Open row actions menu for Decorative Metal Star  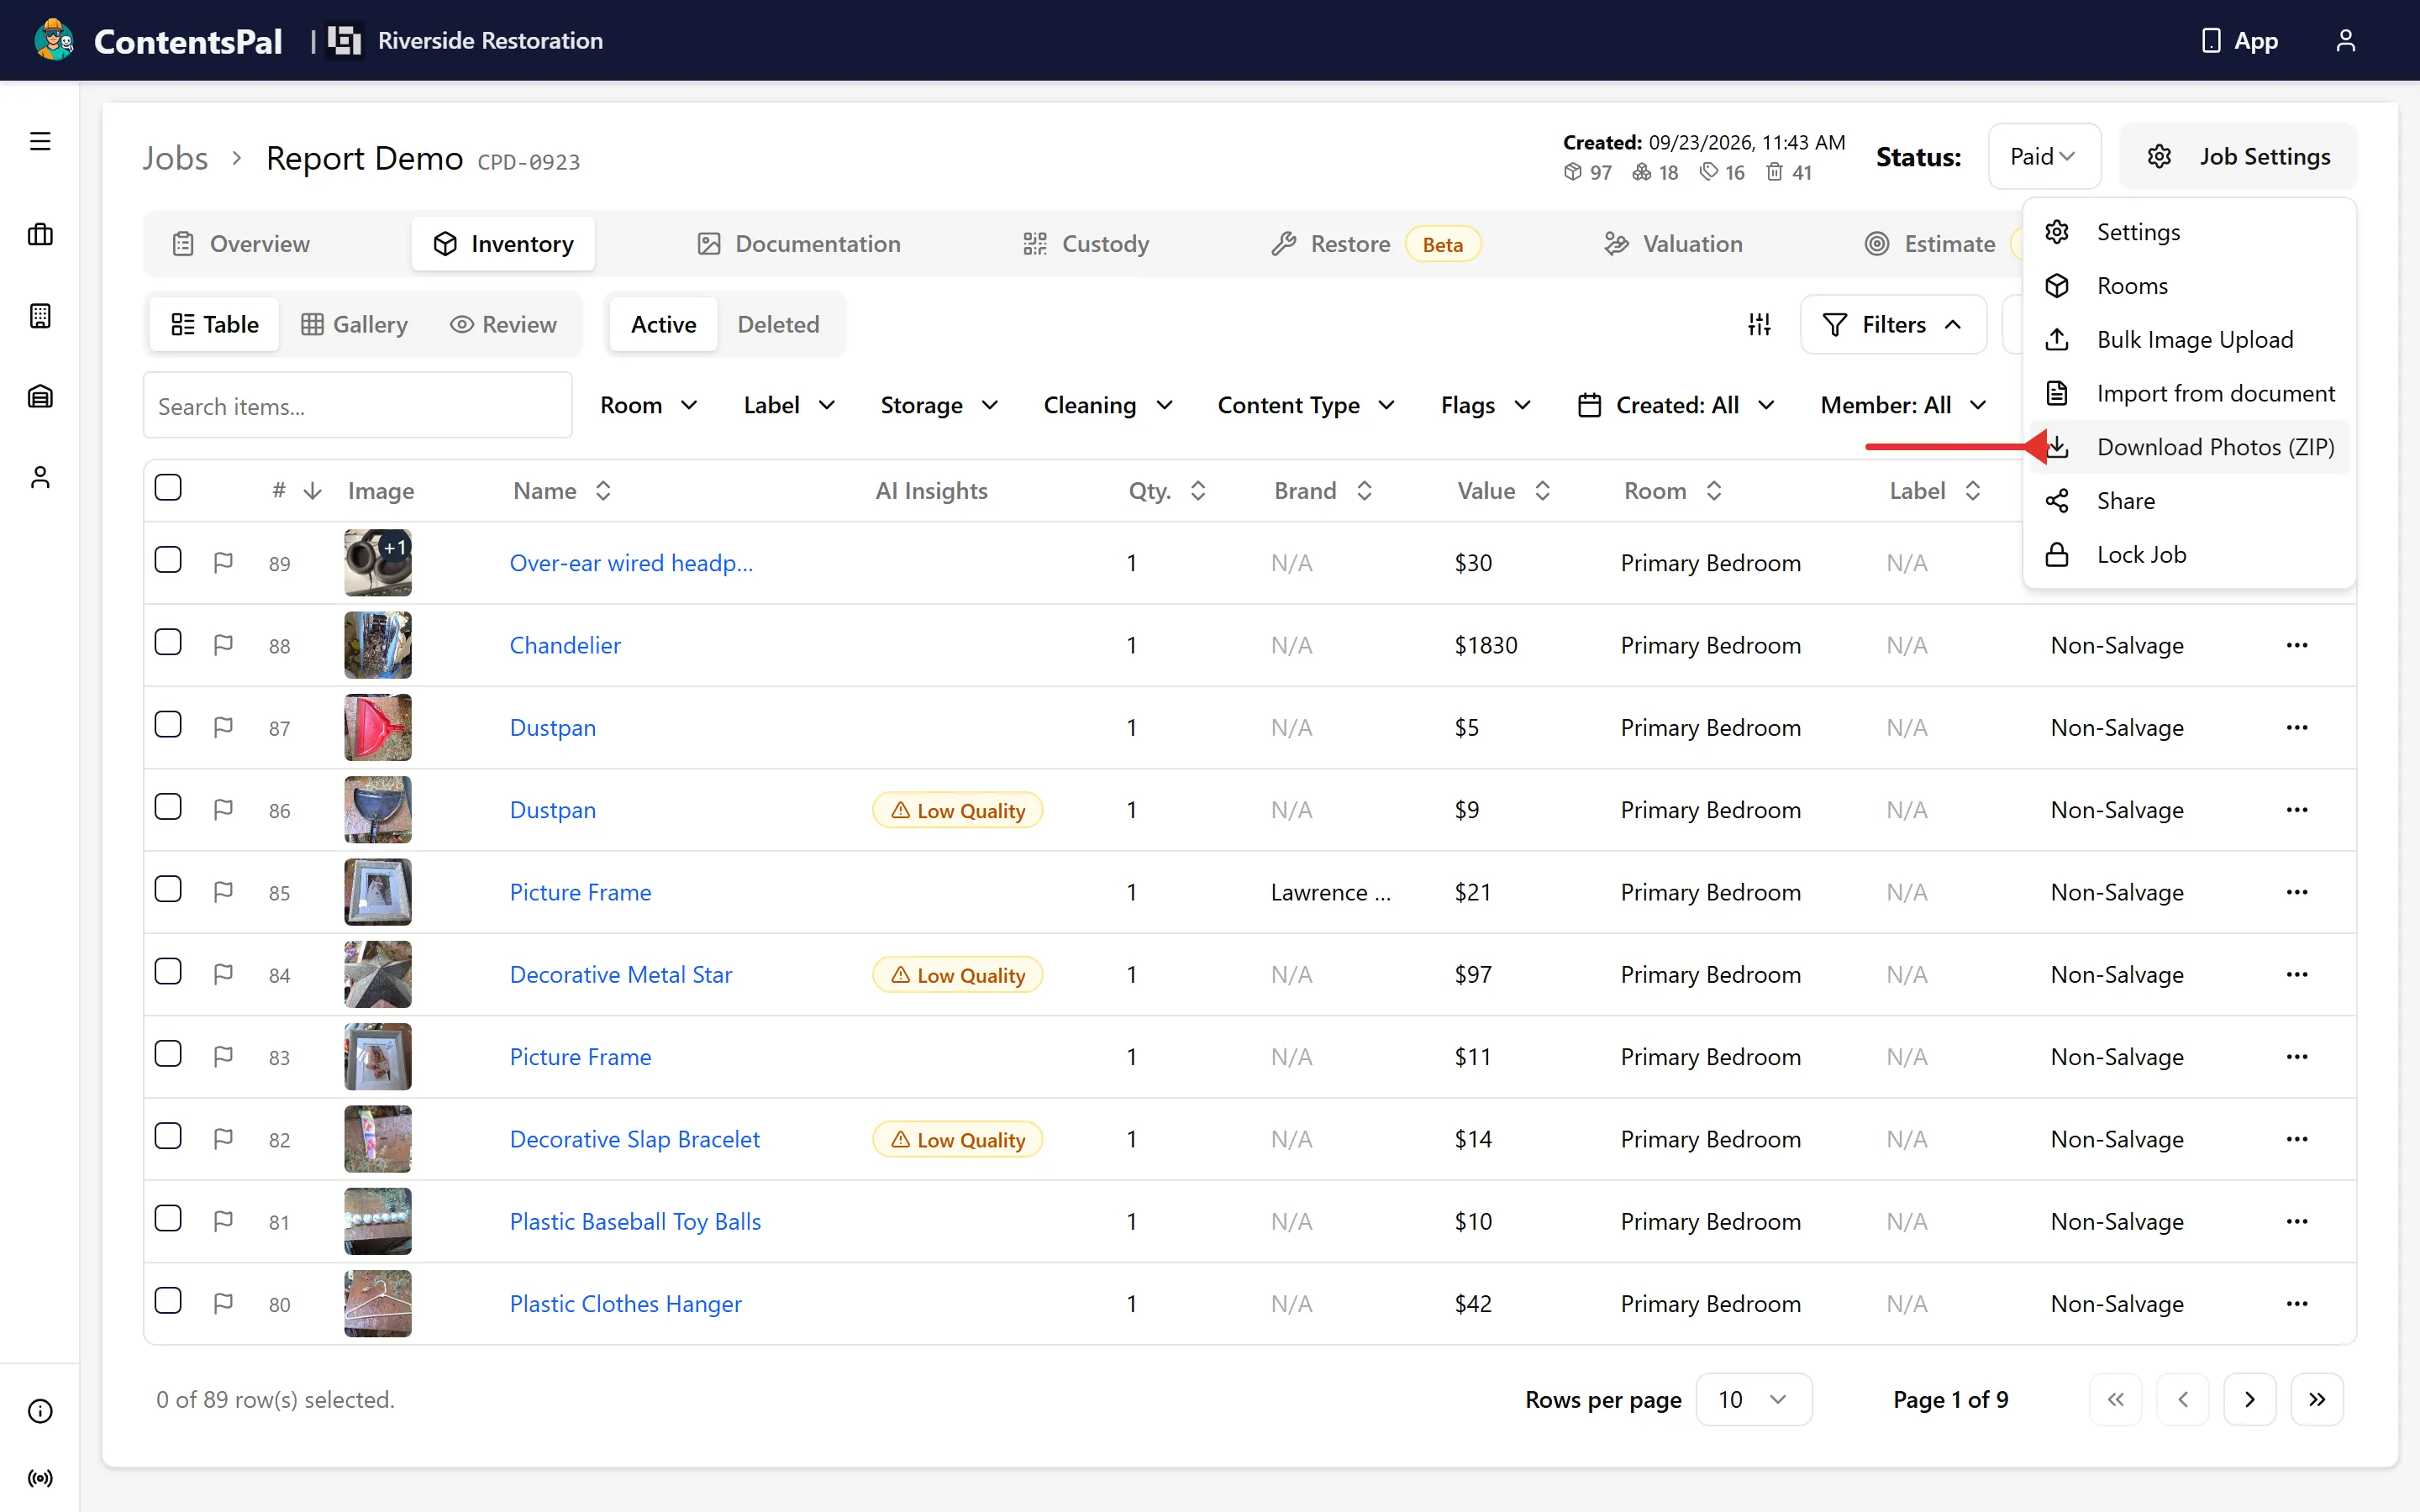(2297, 974)
